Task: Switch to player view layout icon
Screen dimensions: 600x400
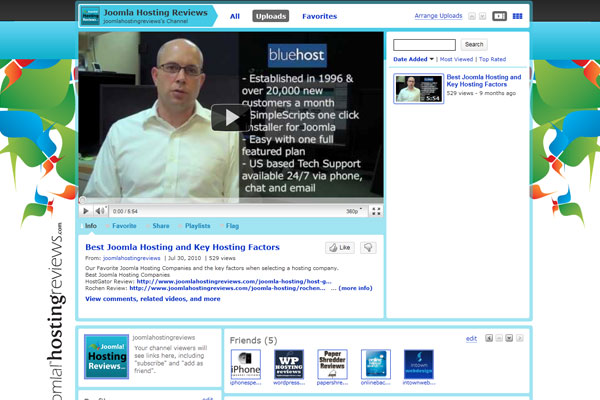Action: pyautogui.click(x=499, y=16)
